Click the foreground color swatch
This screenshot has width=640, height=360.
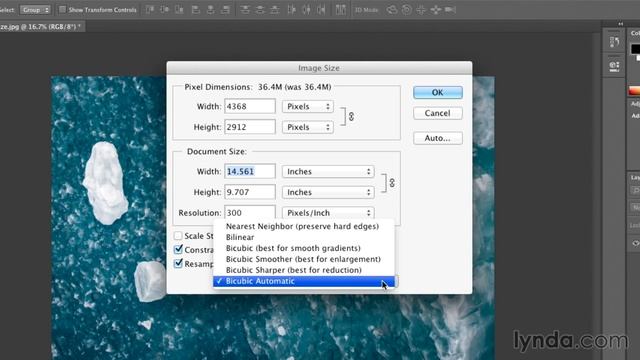pos(636,49)
